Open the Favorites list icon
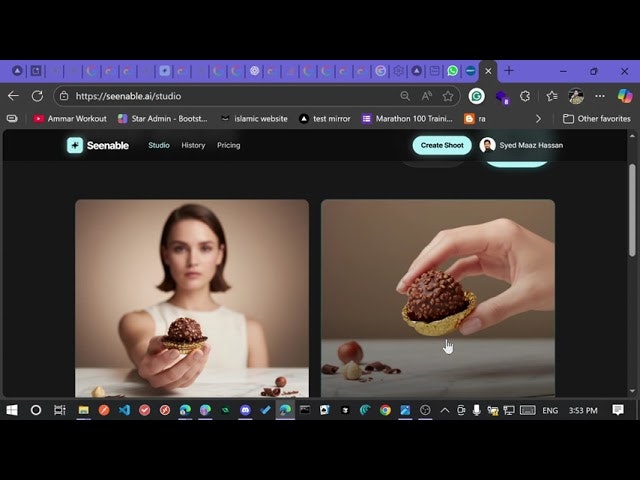640x480 pixels. click(x=551, y=96)
